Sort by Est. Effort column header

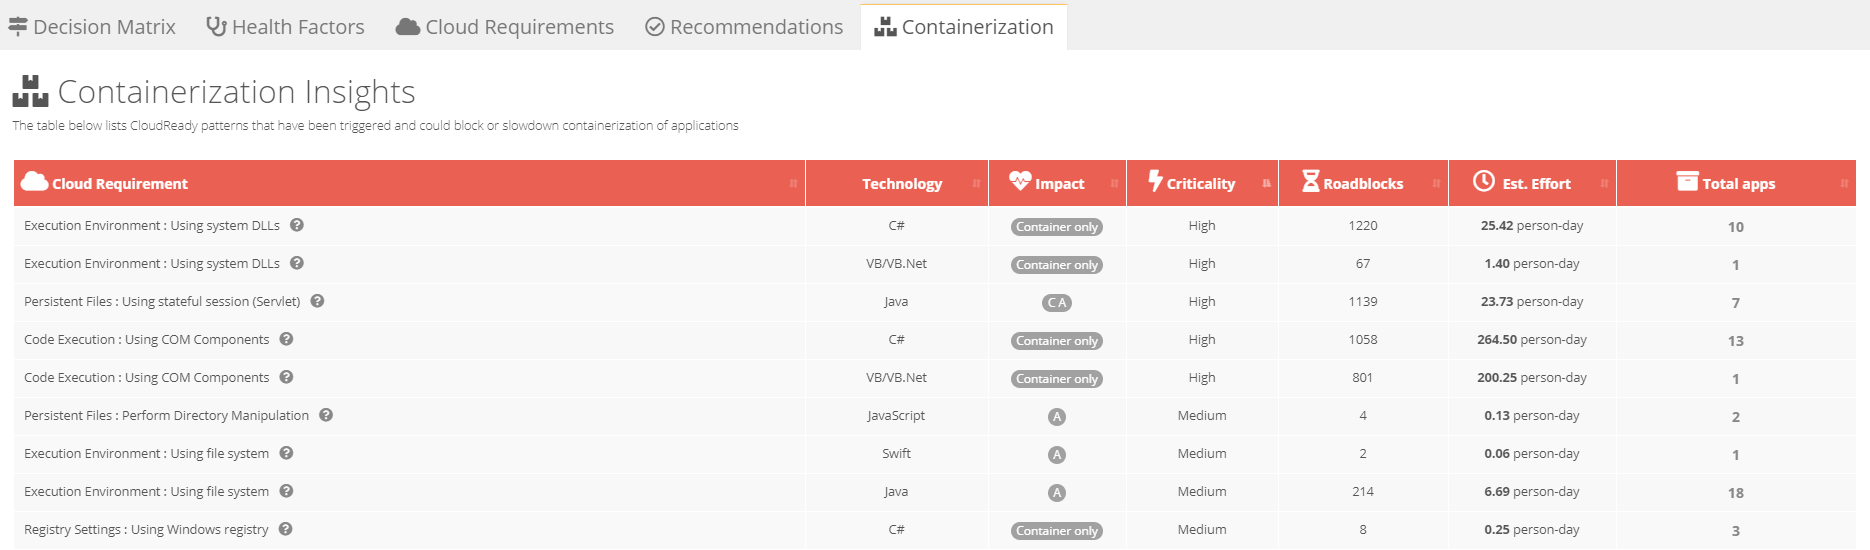[x=1535, y=184]
